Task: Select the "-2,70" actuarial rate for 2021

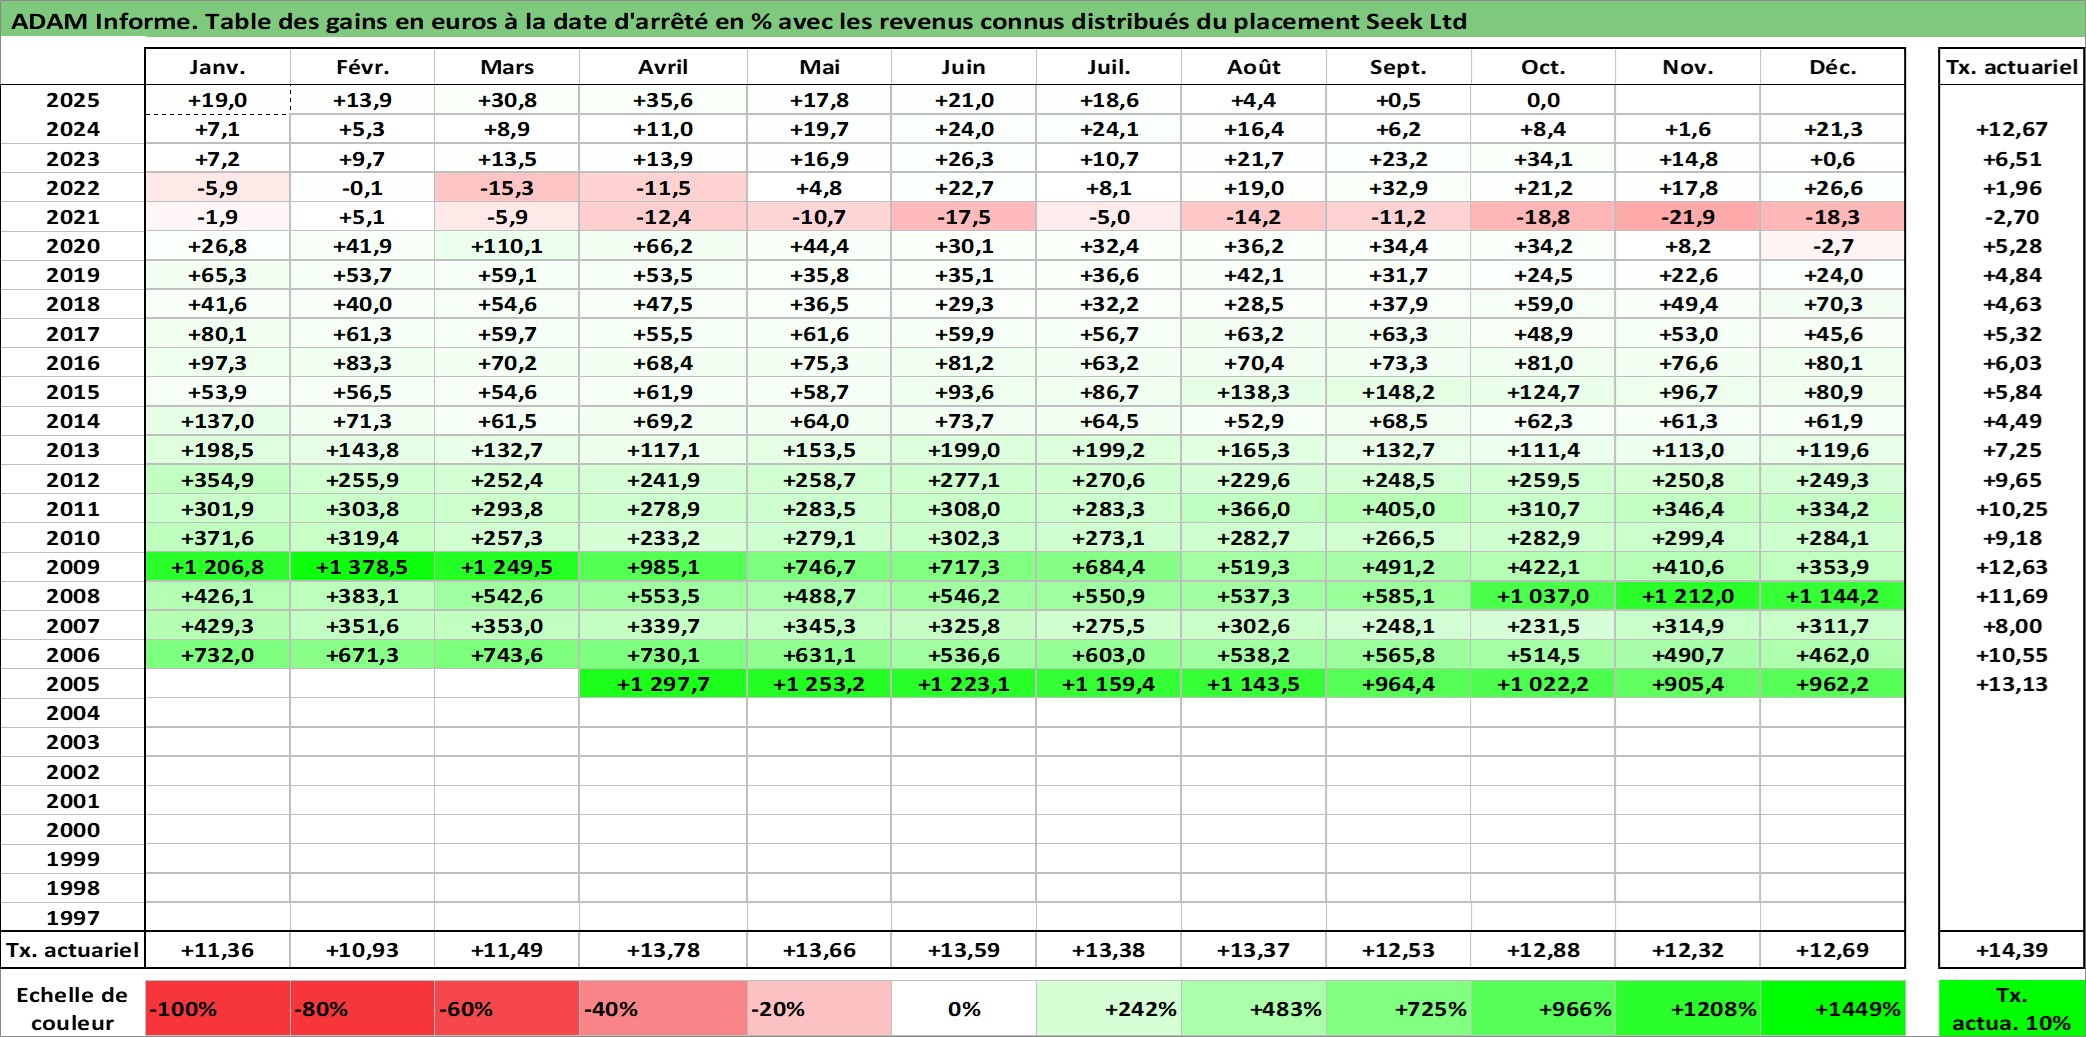Action: pyautogui.click(x=2011, y=217)
